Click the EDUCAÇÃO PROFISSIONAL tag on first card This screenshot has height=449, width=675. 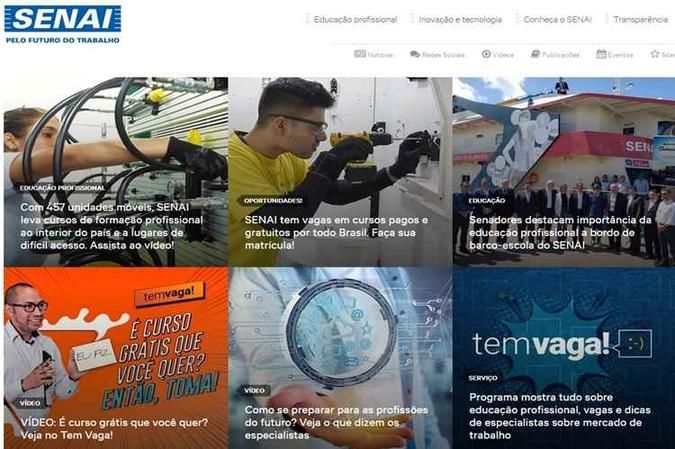tap(62, 188)
